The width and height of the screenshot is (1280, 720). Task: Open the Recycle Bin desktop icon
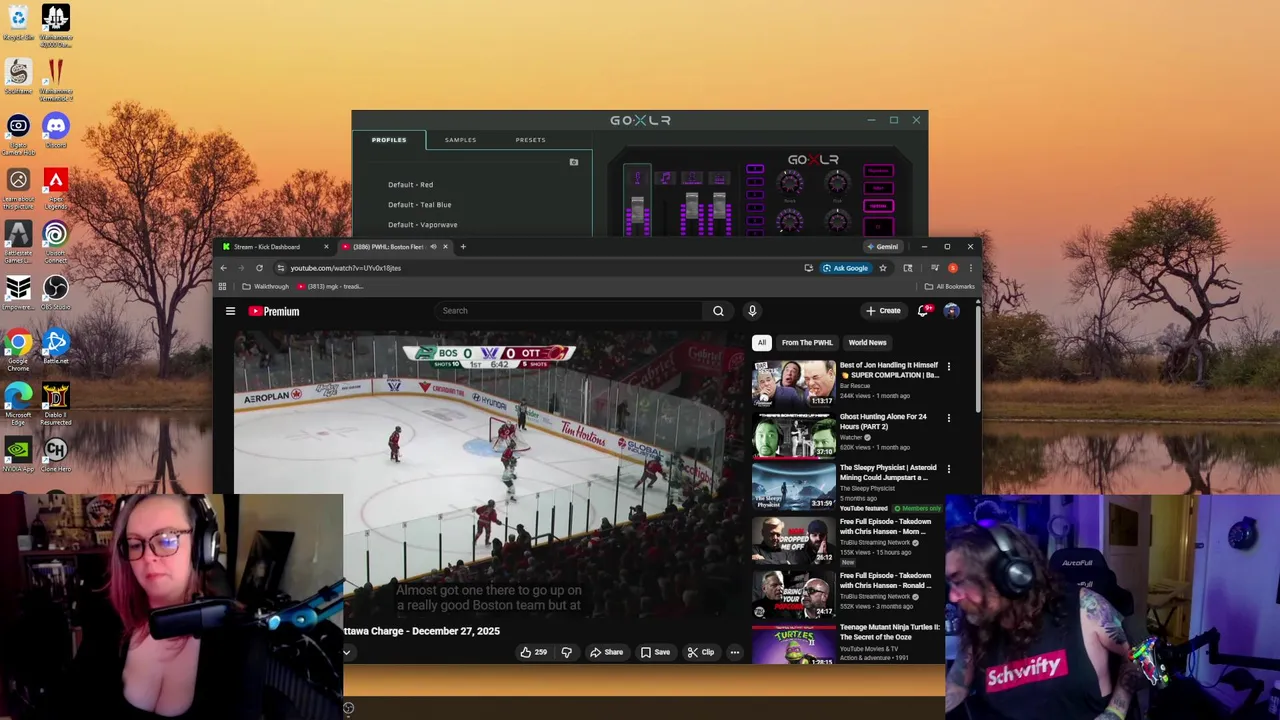point(18,22)
